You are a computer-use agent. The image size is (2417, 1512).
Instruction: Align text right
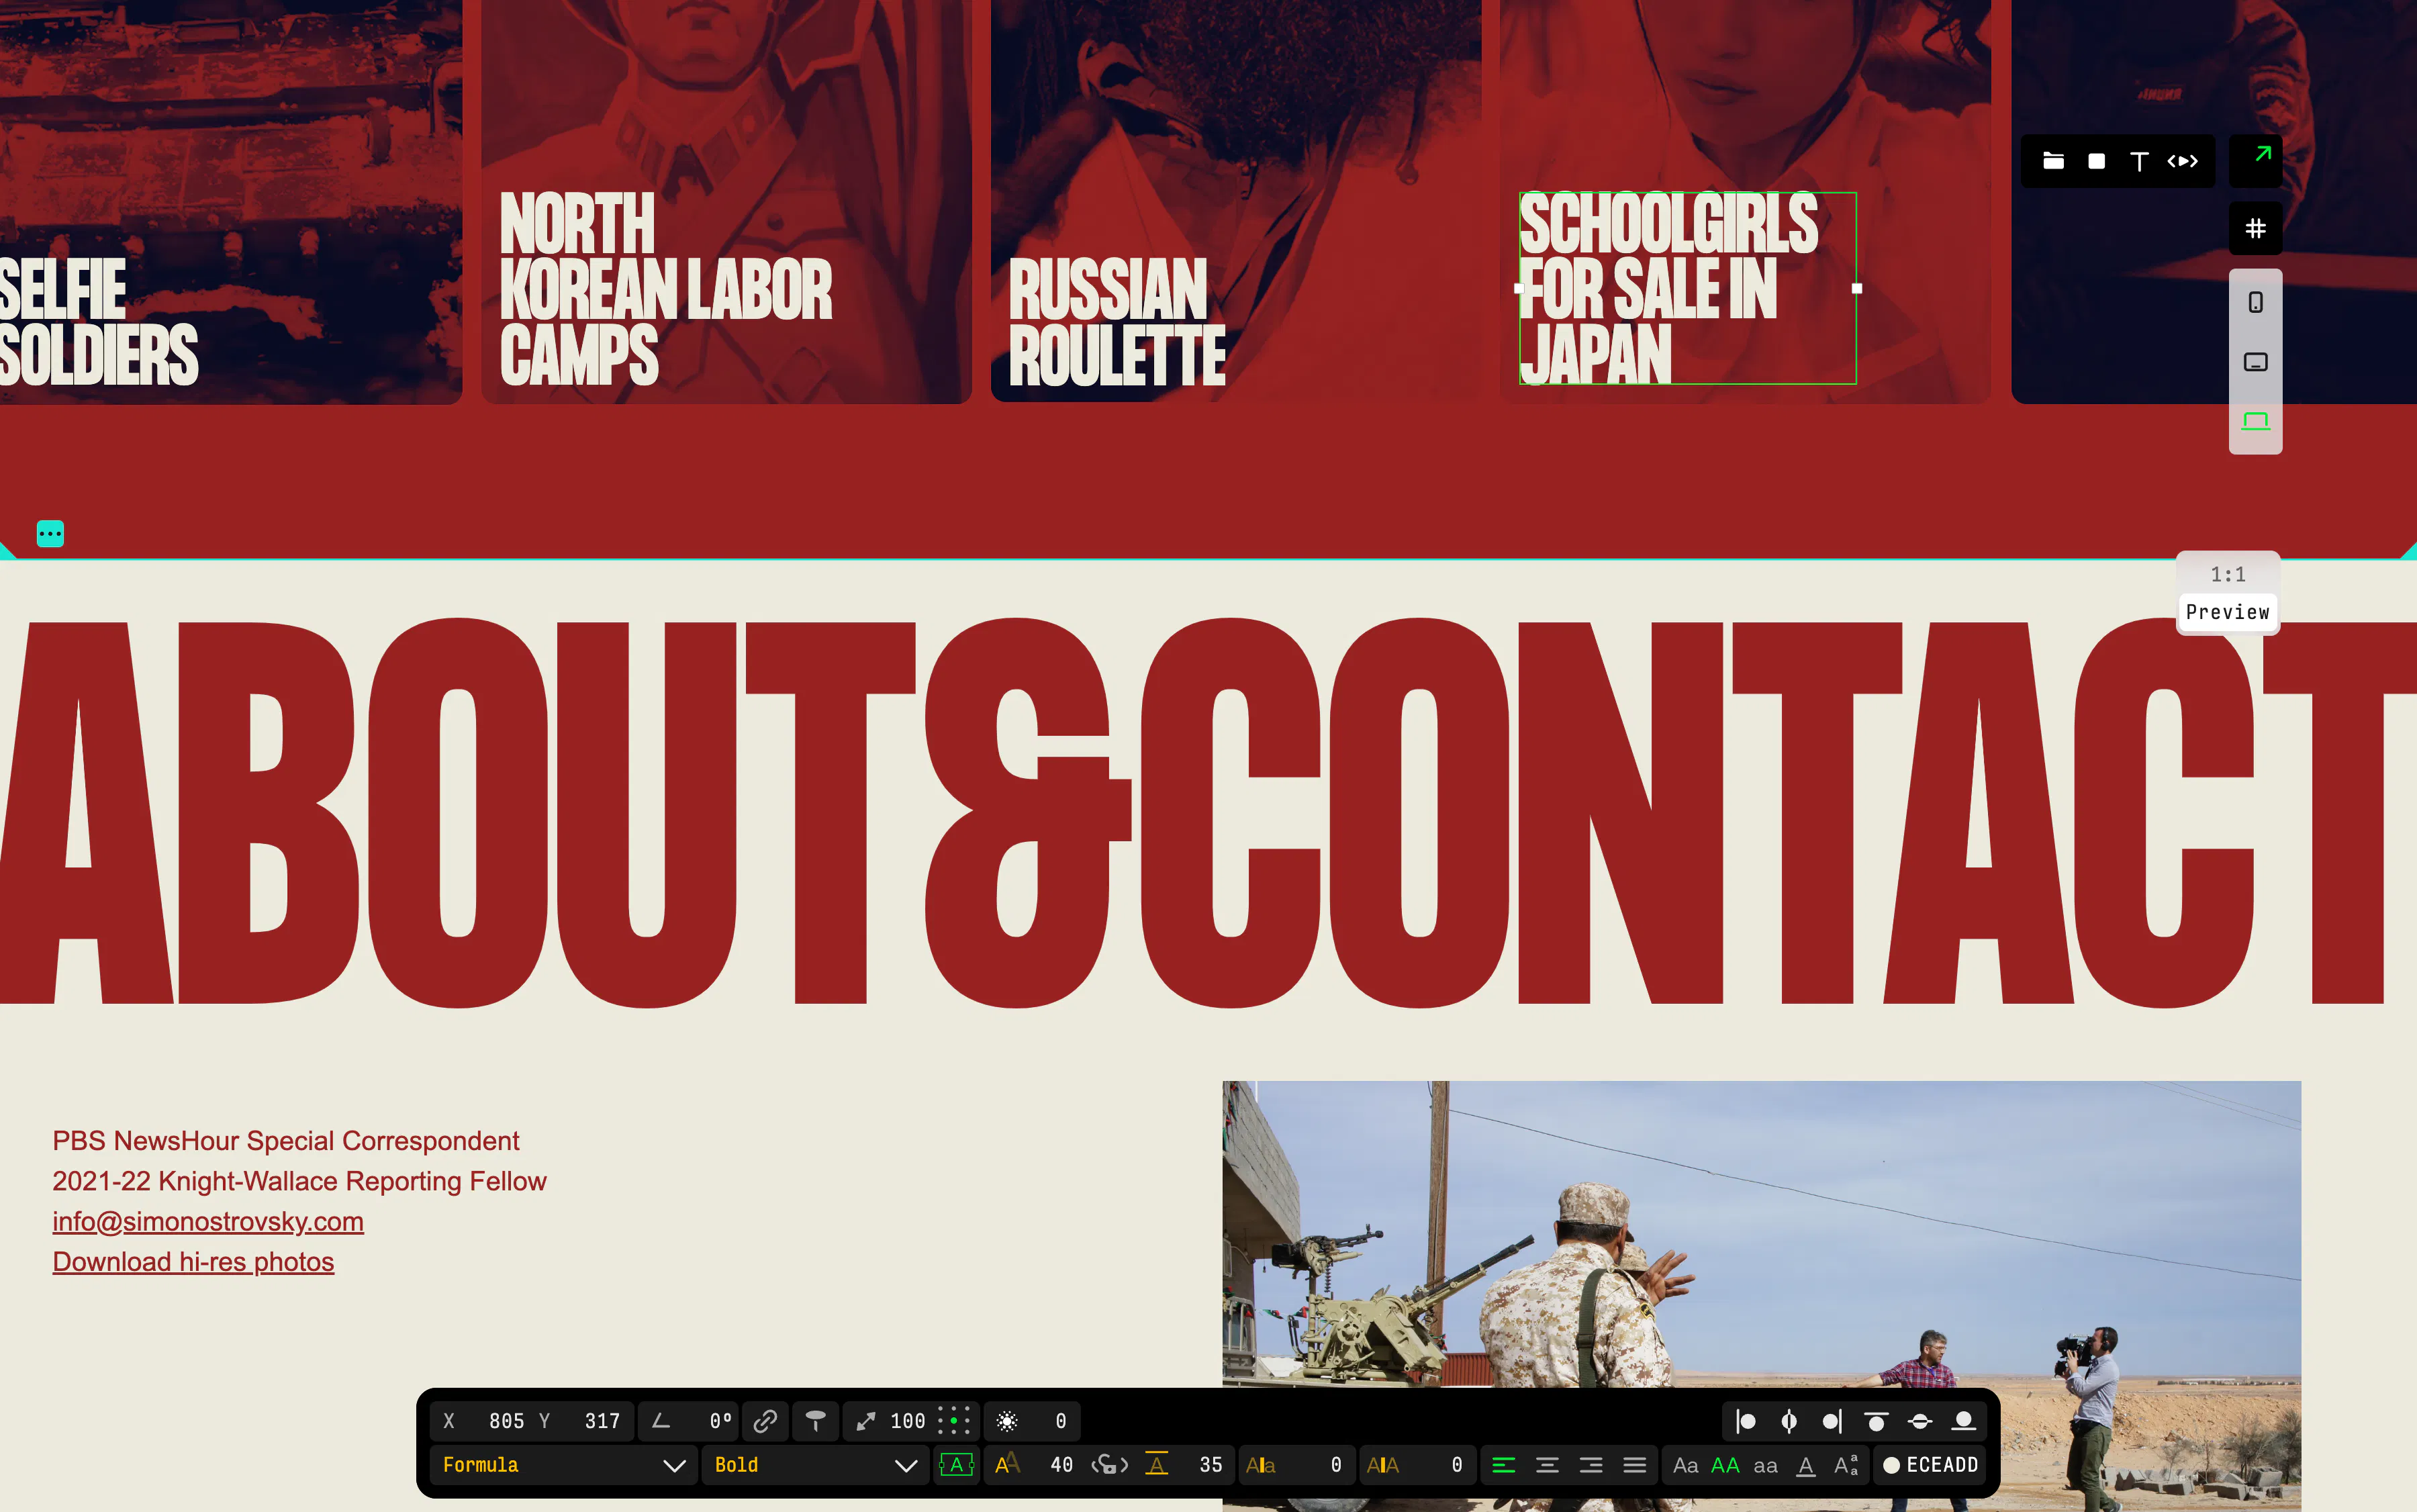[x=1591, y=1465]
